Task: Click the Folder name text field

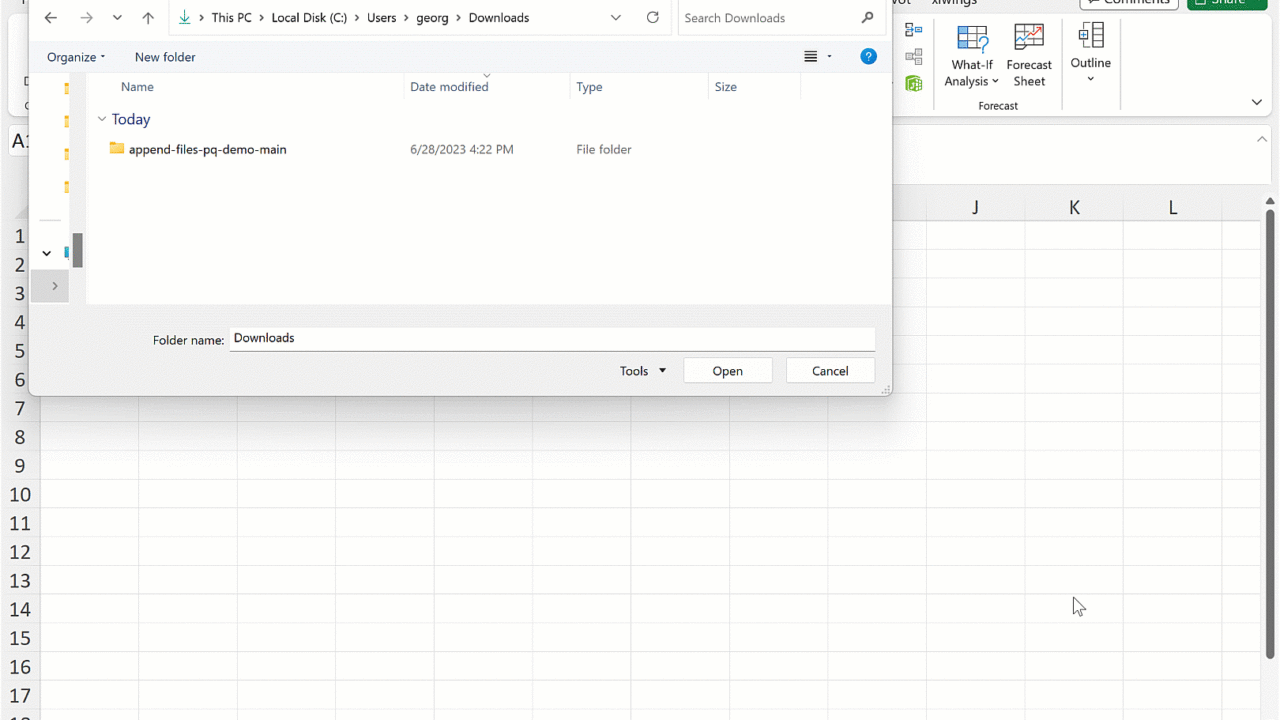Action: [552, 339]
